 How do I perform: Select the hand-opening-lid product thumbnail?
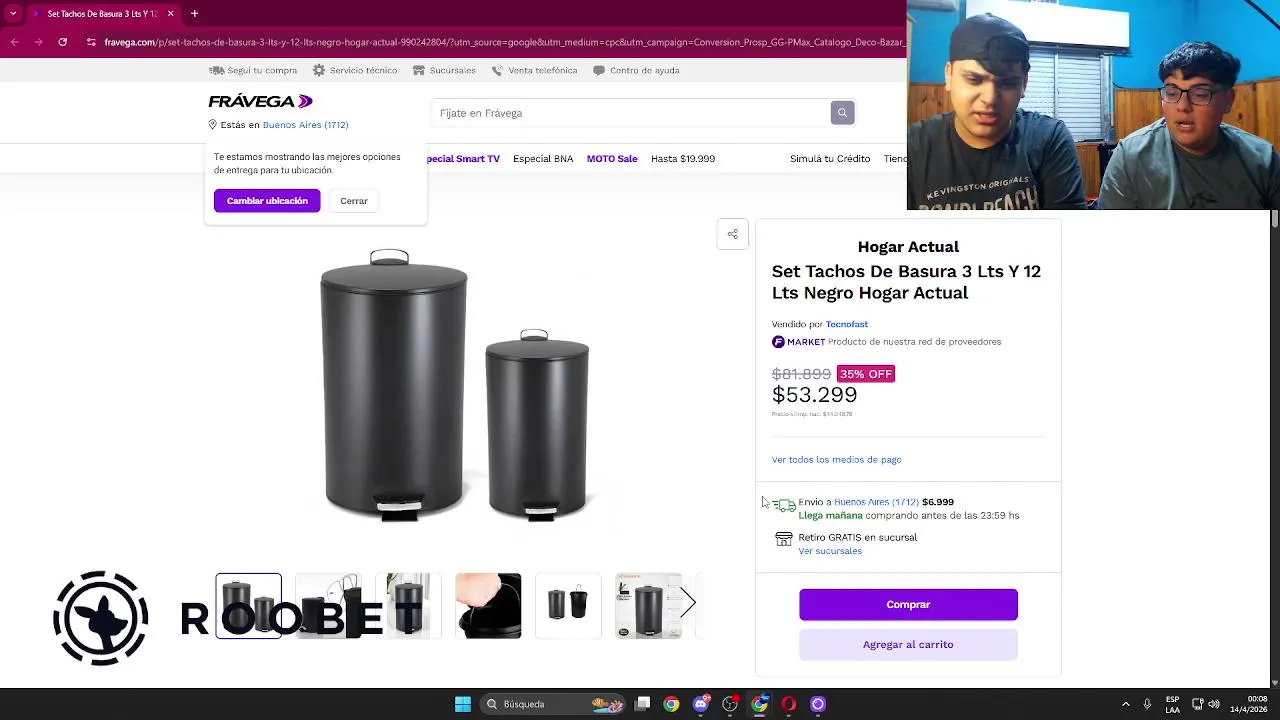click(488, 606)
